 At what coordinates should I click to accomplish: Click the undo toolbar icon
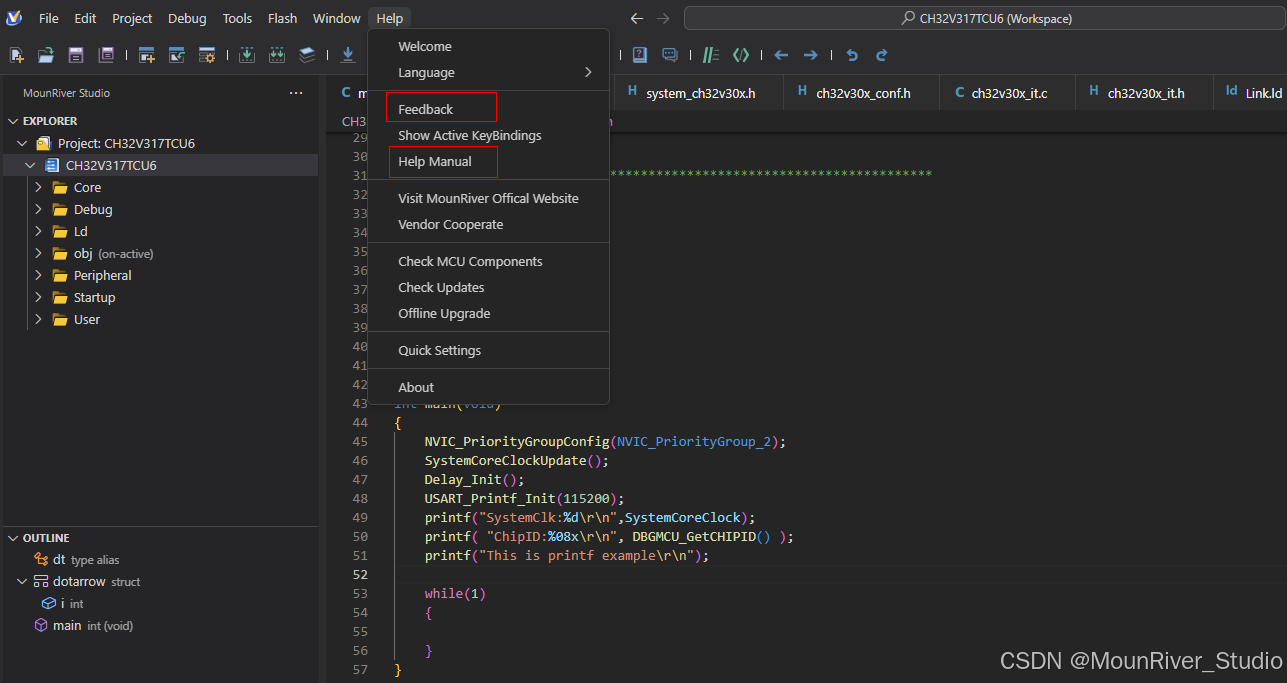coord(852,55)
